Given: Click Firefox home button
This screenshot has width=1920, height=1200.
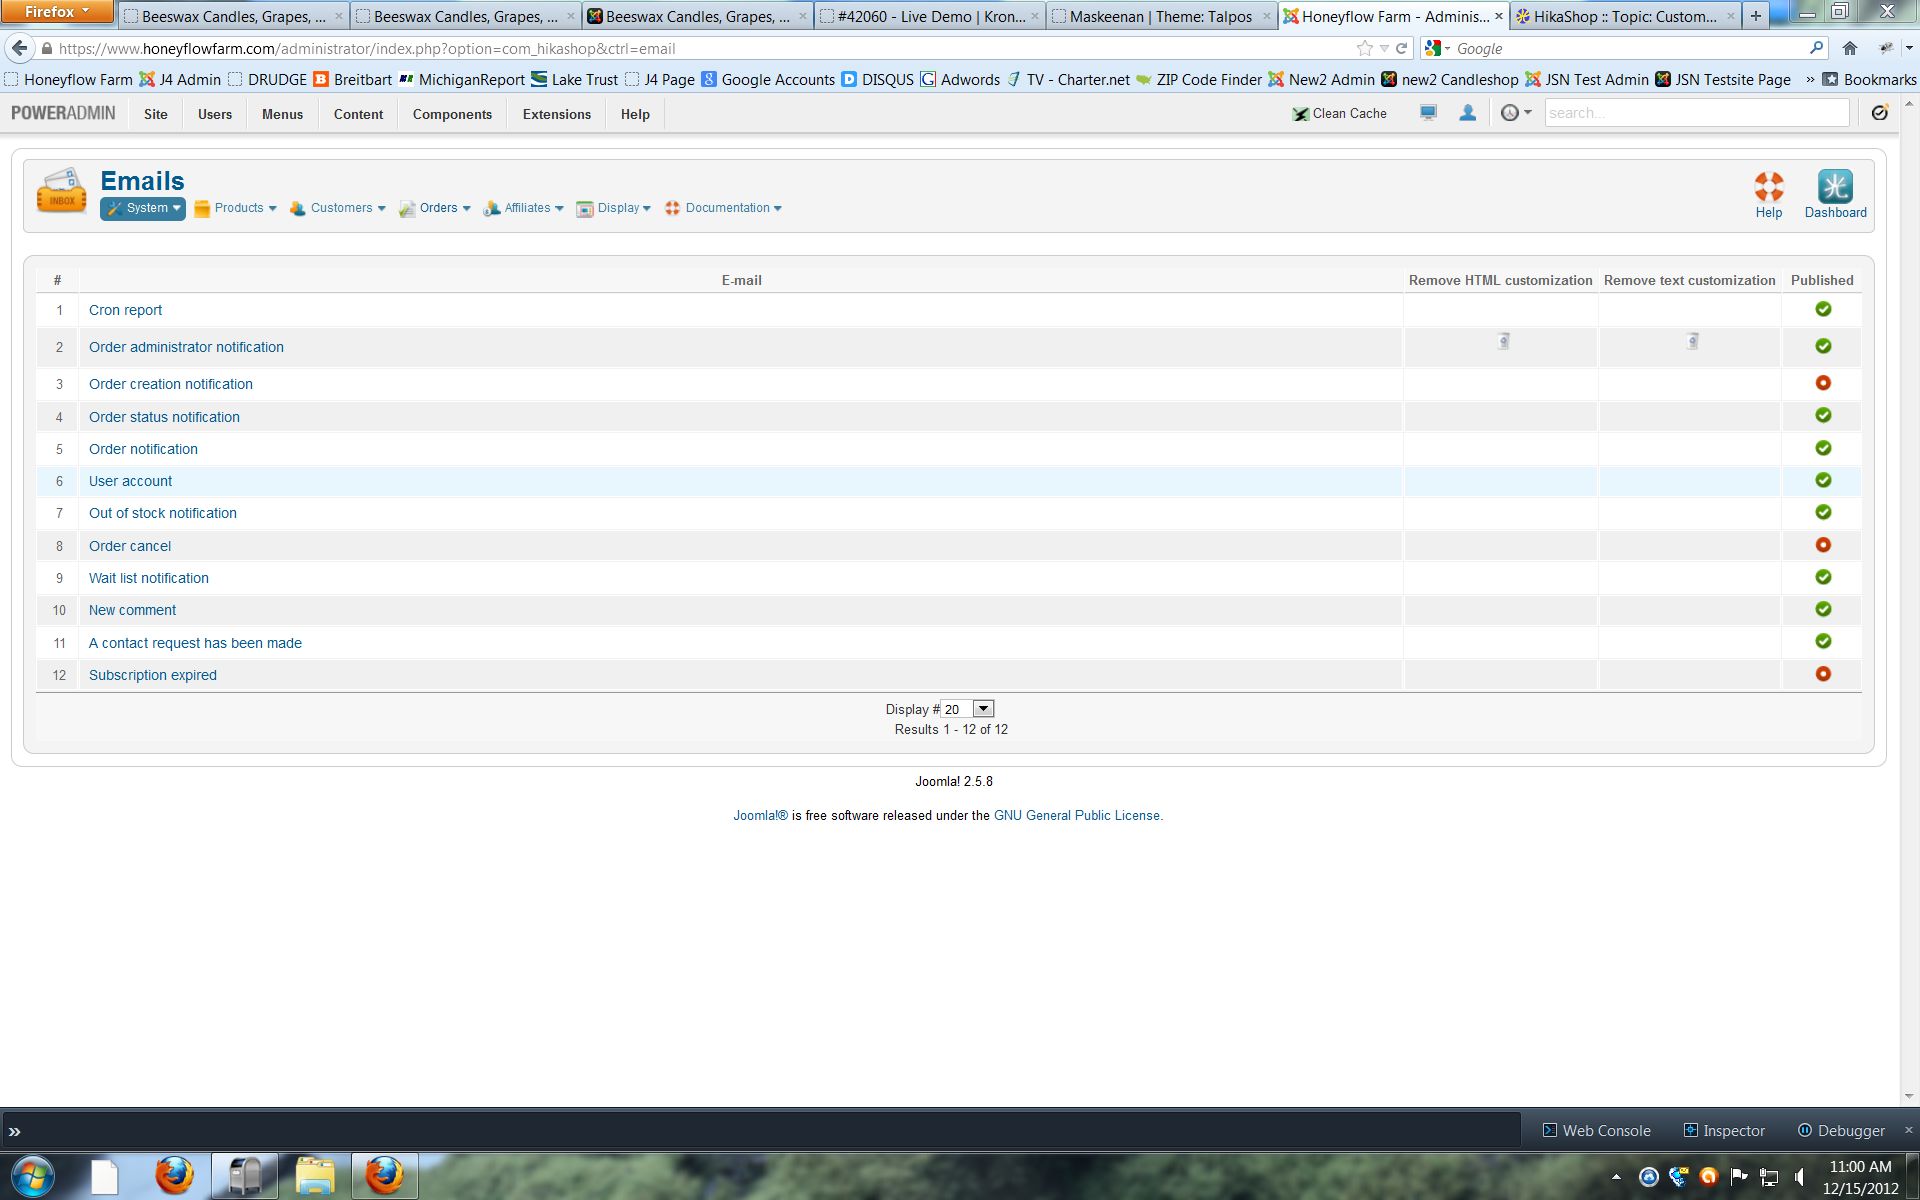Looking at the screenshot, I should [x=1849, y=48].
